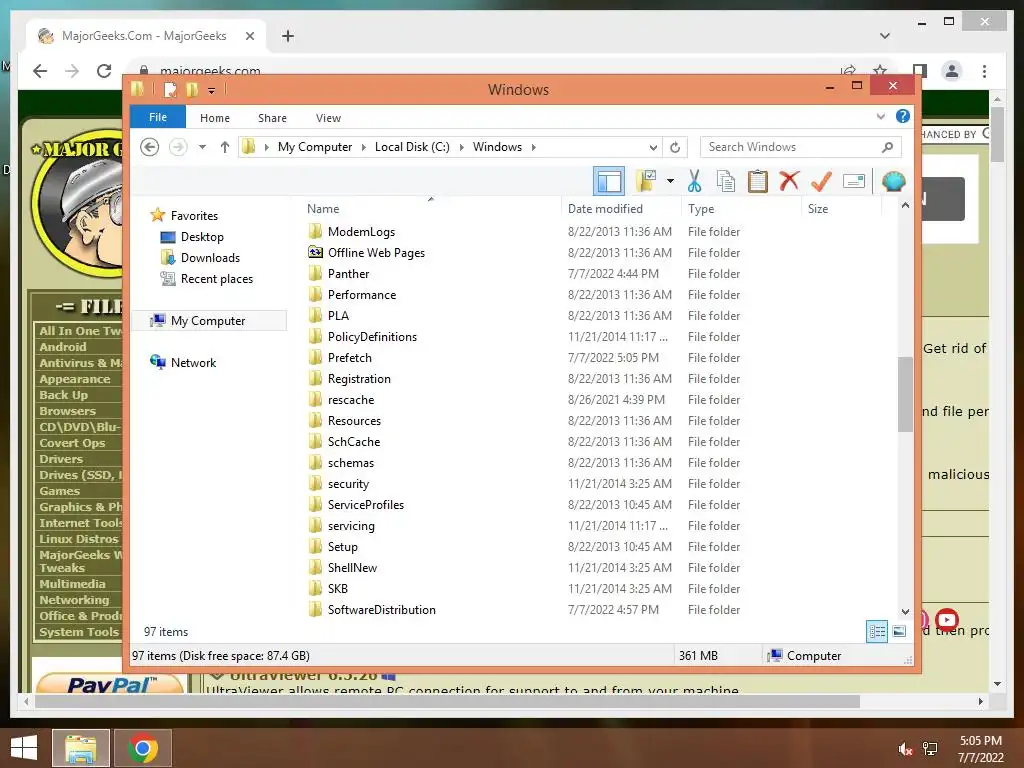Select the PolicyDefinitions folder

coord(372,337)
